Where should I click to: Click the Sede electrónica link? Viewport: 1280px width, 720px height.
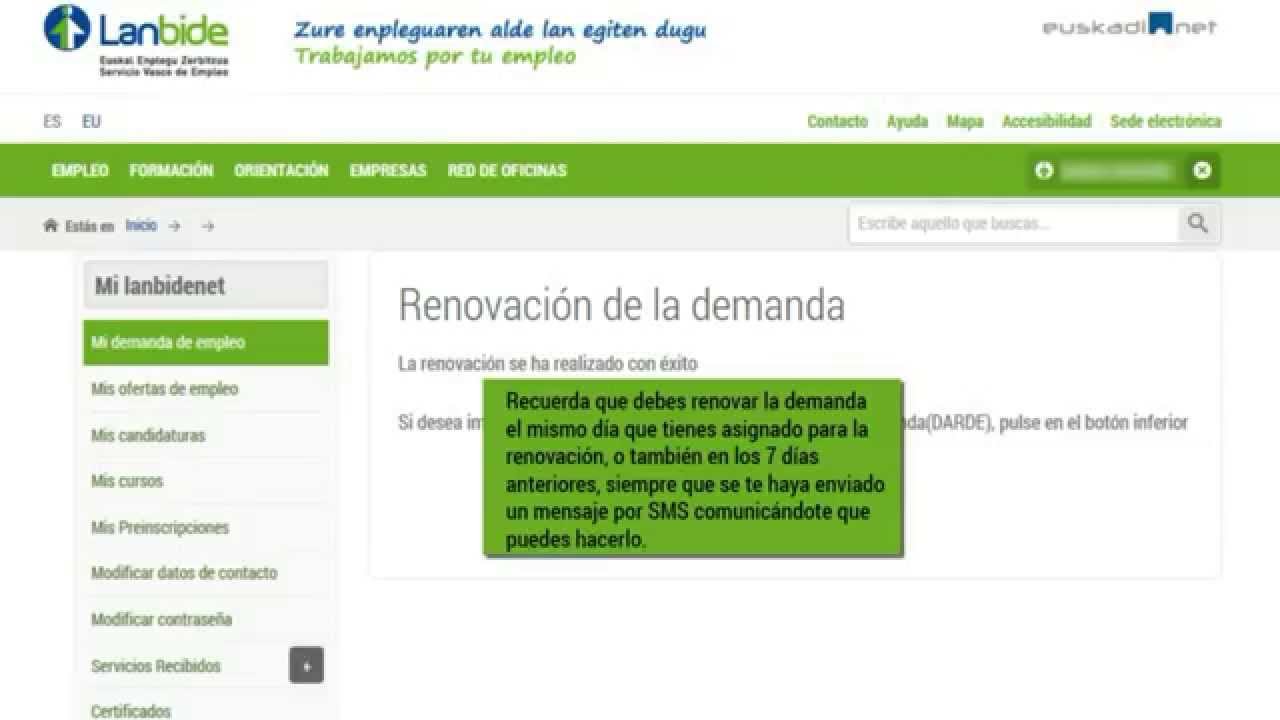point(1165,121)
